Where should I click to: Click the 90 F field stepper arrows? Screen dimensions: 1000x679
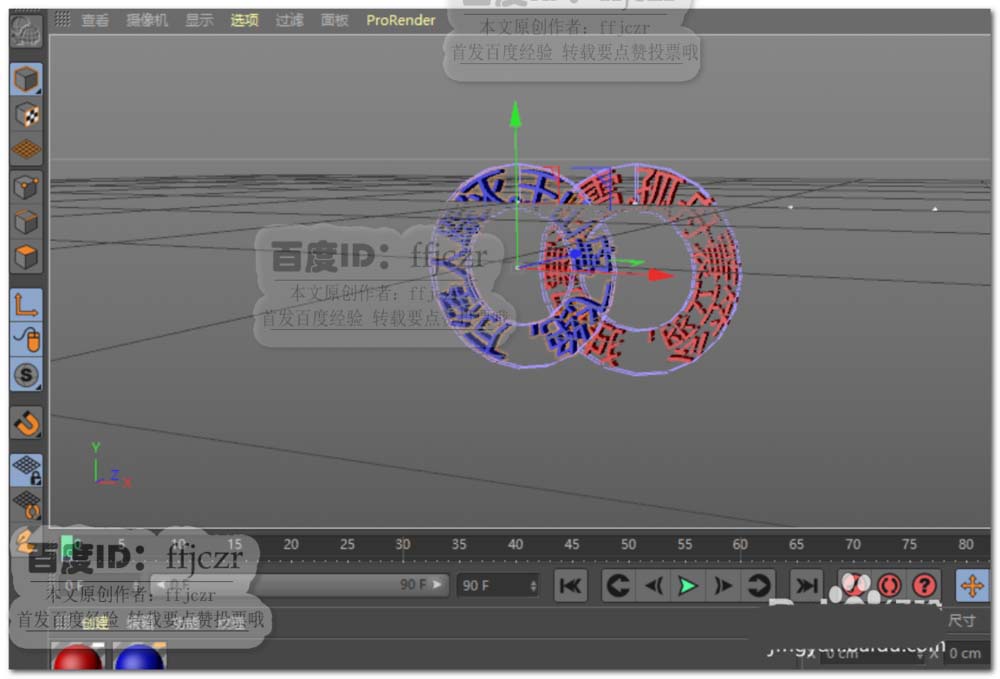coord(533,585)
